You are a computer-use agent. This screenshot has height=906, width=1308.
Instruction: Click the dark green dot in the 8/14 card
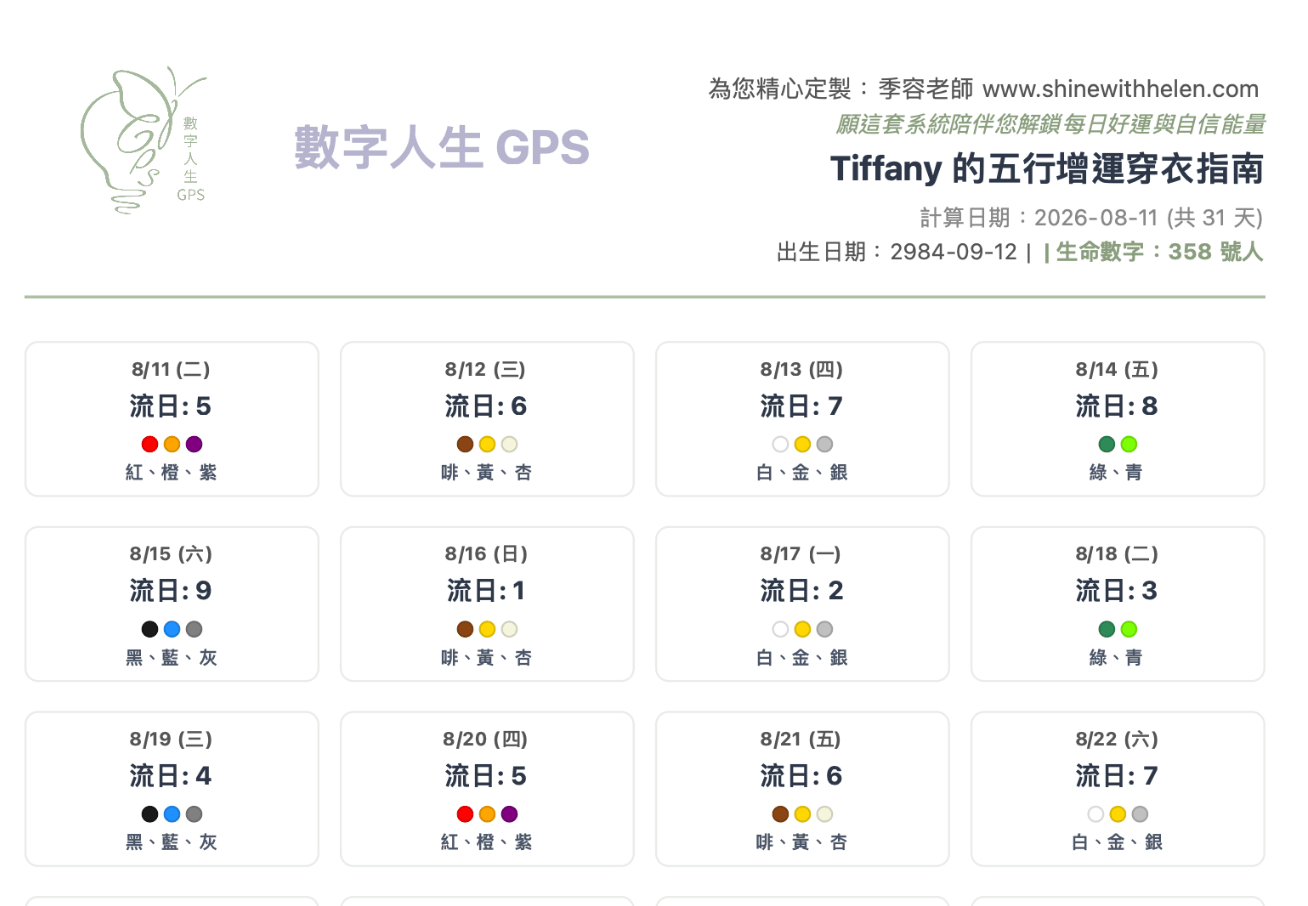(x=1107, y=444)
